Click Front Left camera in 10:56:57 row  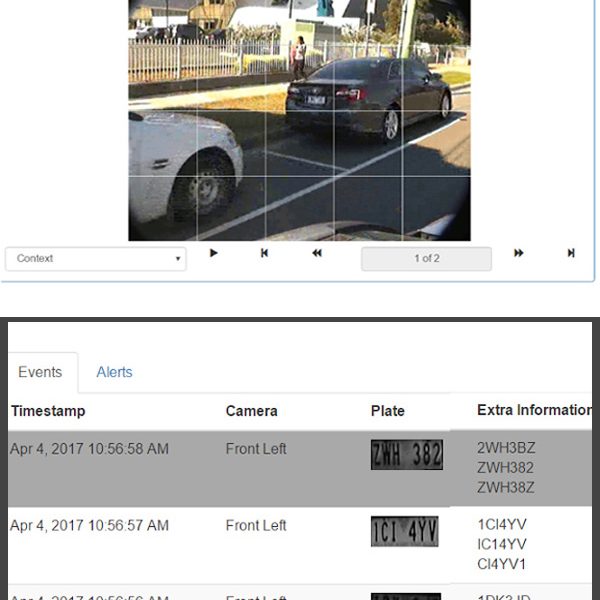[x=256, y=525]
